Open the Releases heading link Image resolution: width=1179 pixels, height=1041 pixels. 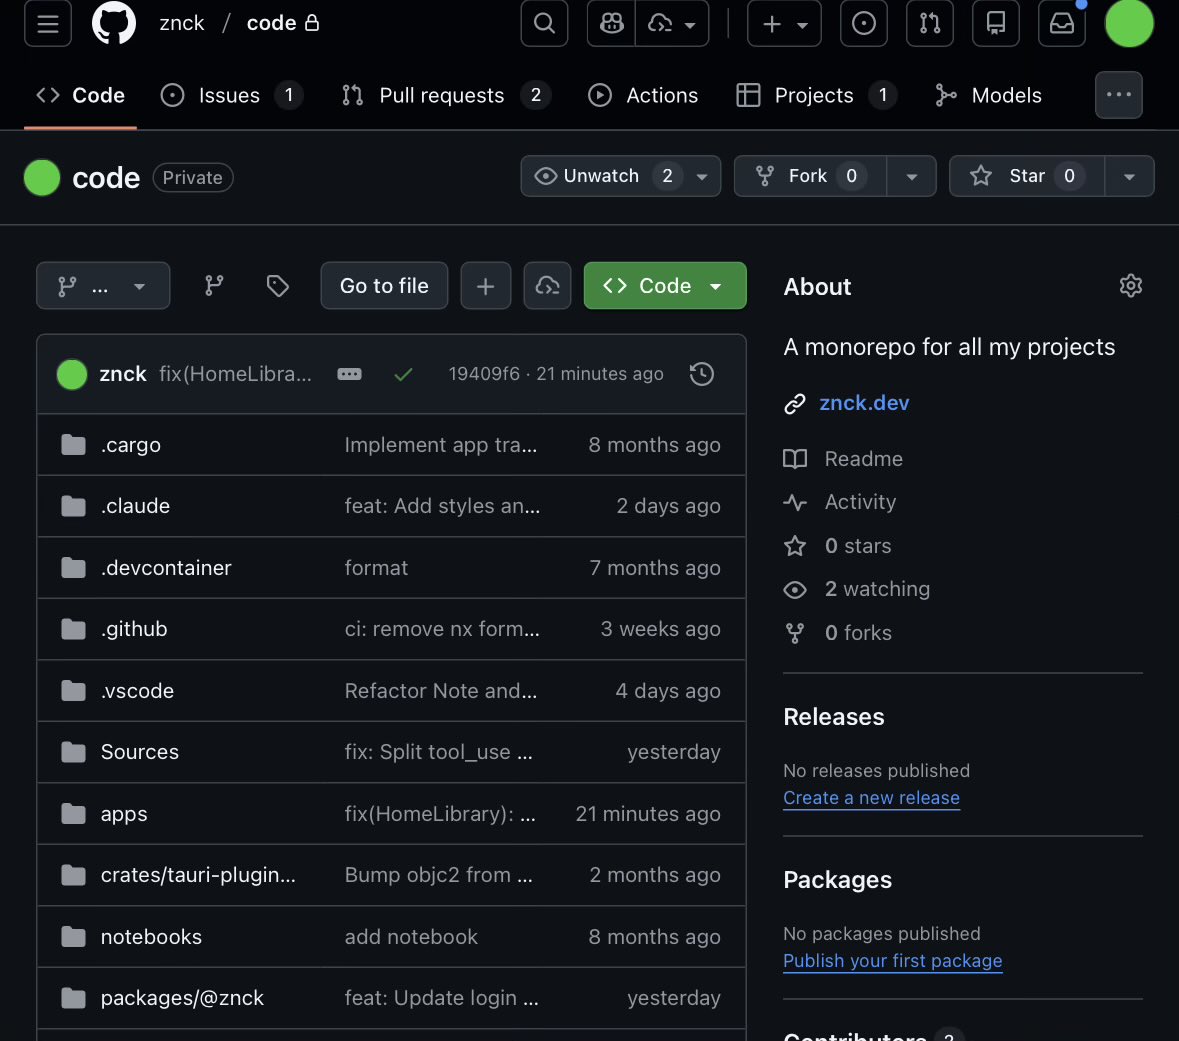click(834, 717)
